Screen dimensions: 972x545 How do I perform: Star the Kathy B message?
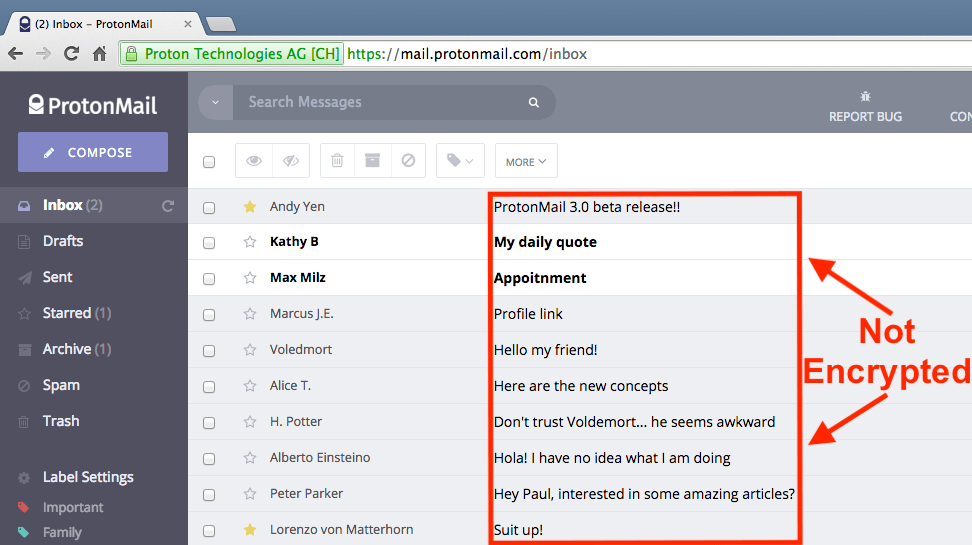(250, 242)
